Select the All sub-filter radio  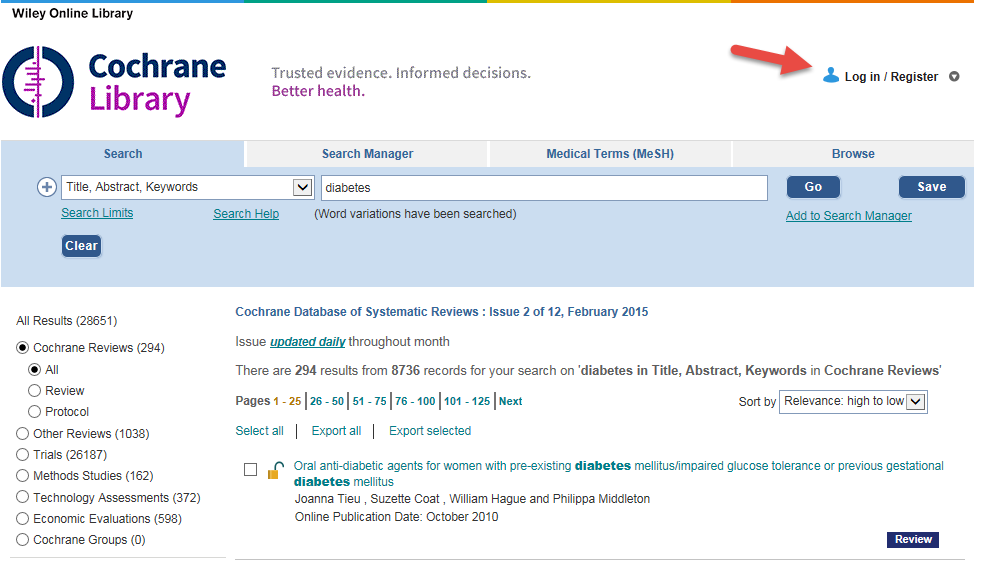[x=35, y=369]
